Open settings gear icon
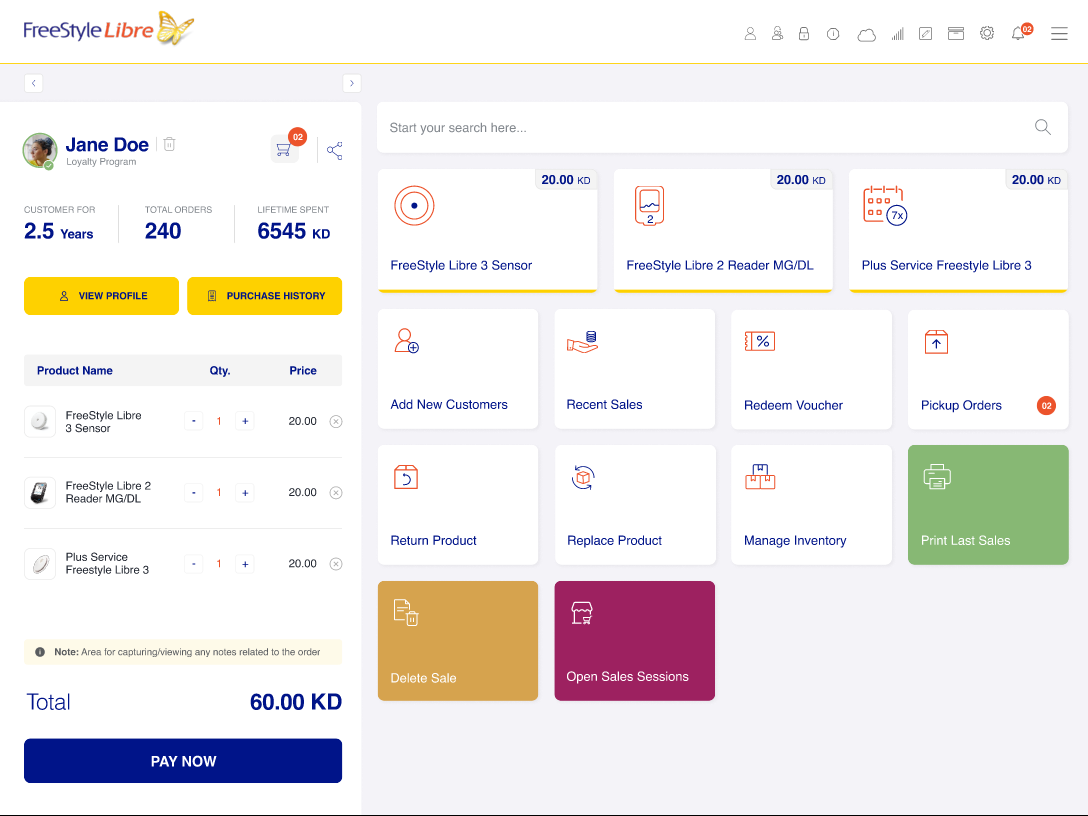This screenshot has height=816, width=1088. (x=987, y=33)
